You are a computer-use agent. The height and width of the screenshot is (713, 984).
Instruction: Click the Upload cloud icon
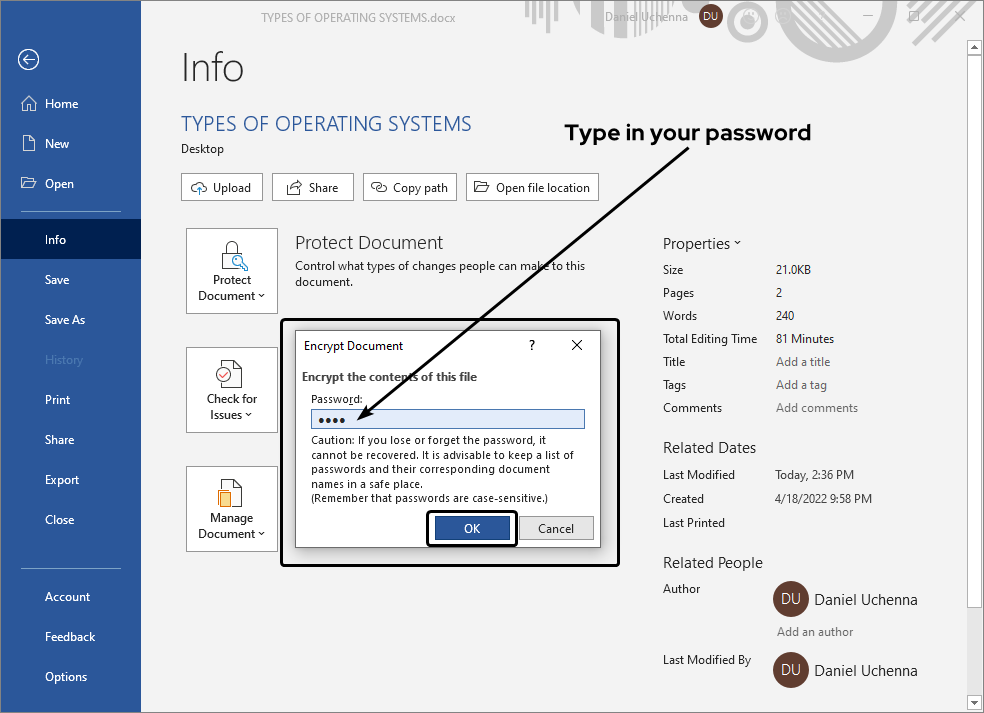(197, 187)
